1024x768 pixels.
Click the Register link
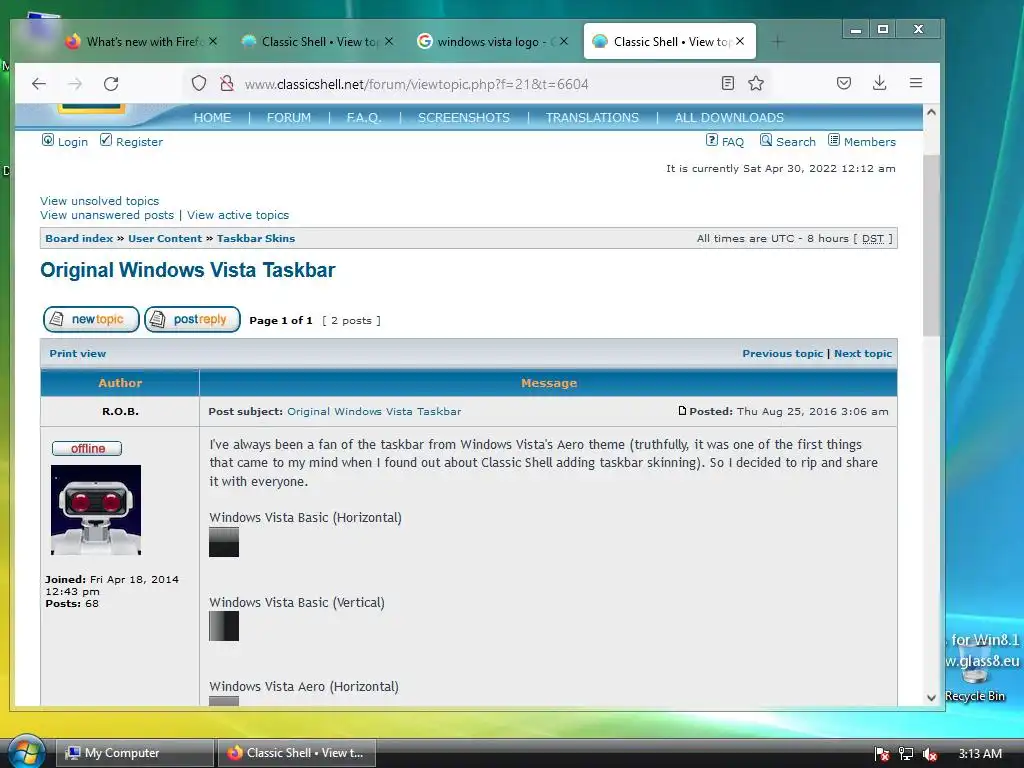139,142
